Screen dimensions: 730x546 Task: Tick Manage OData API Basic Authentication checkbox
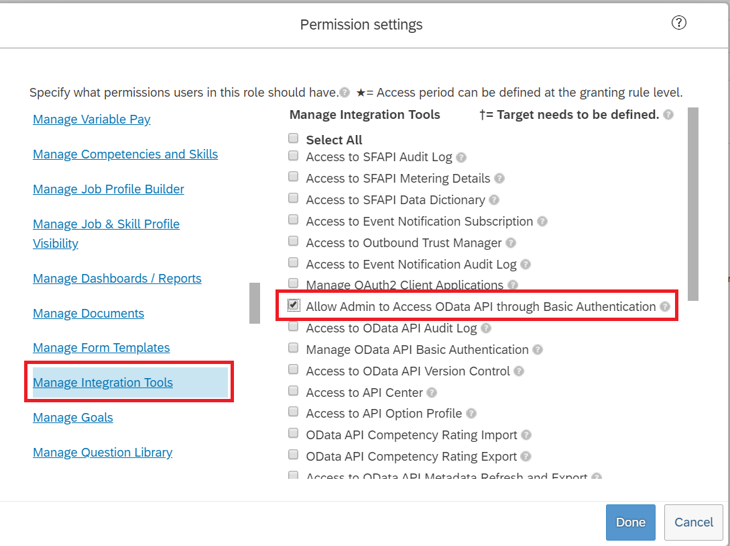294,349
